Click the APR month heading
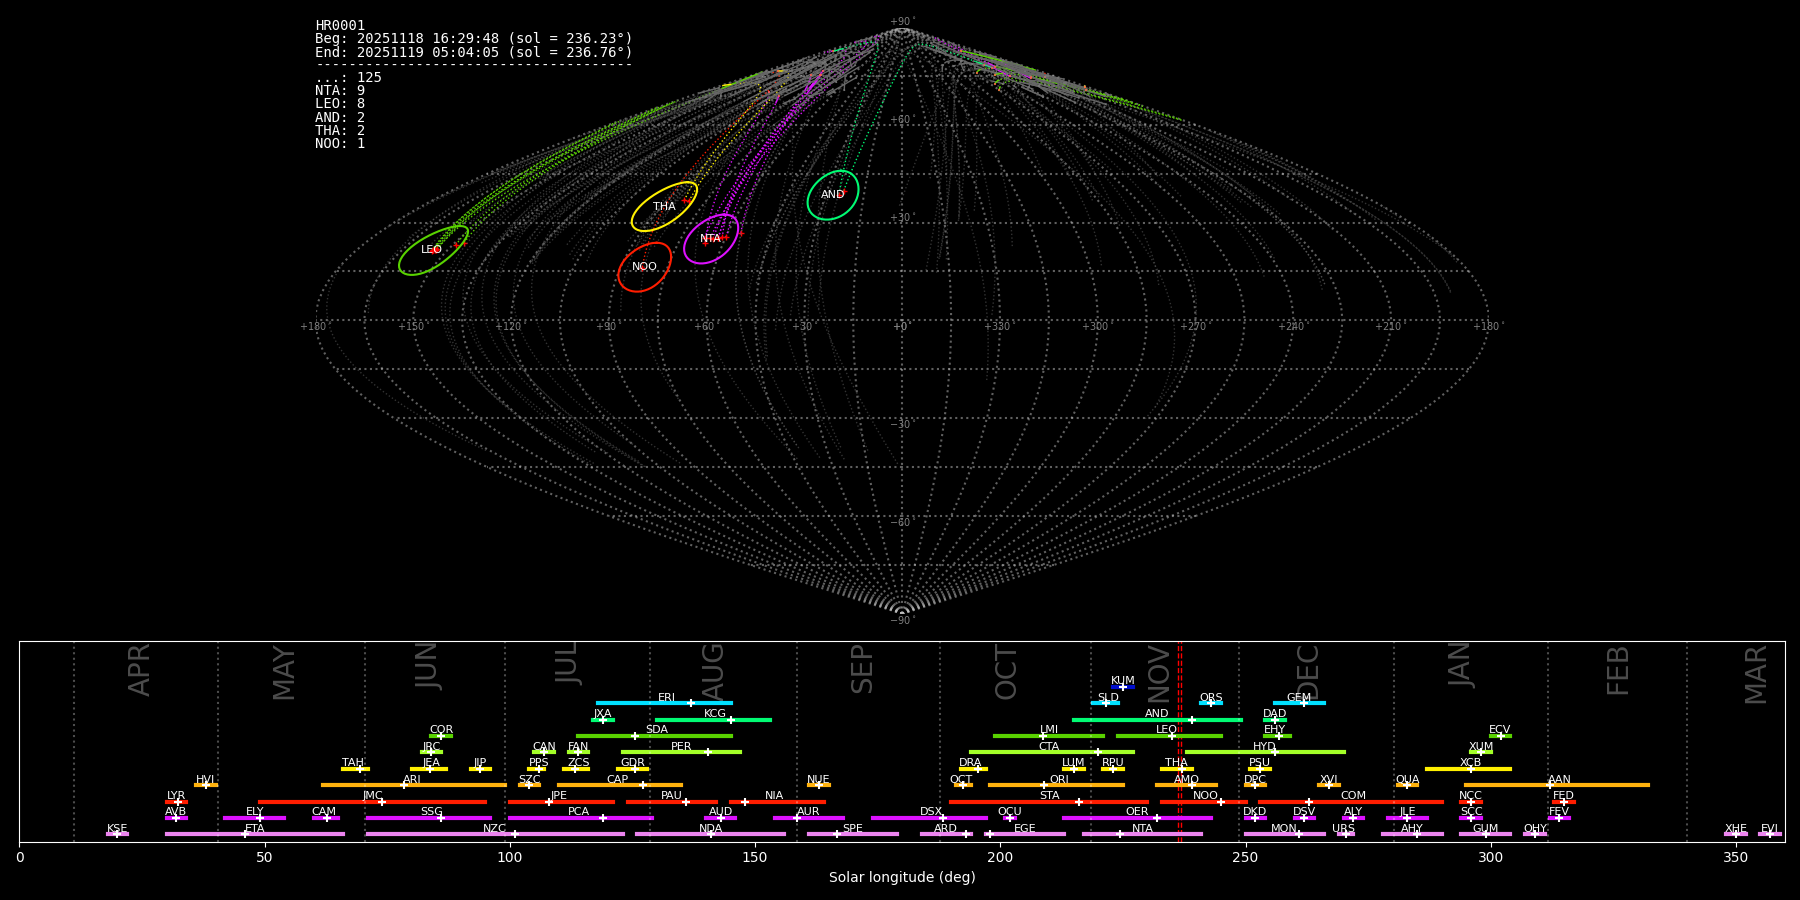The width and height of the screenshot is (1800, 900). pyautogui.click(x=139, y=670)
